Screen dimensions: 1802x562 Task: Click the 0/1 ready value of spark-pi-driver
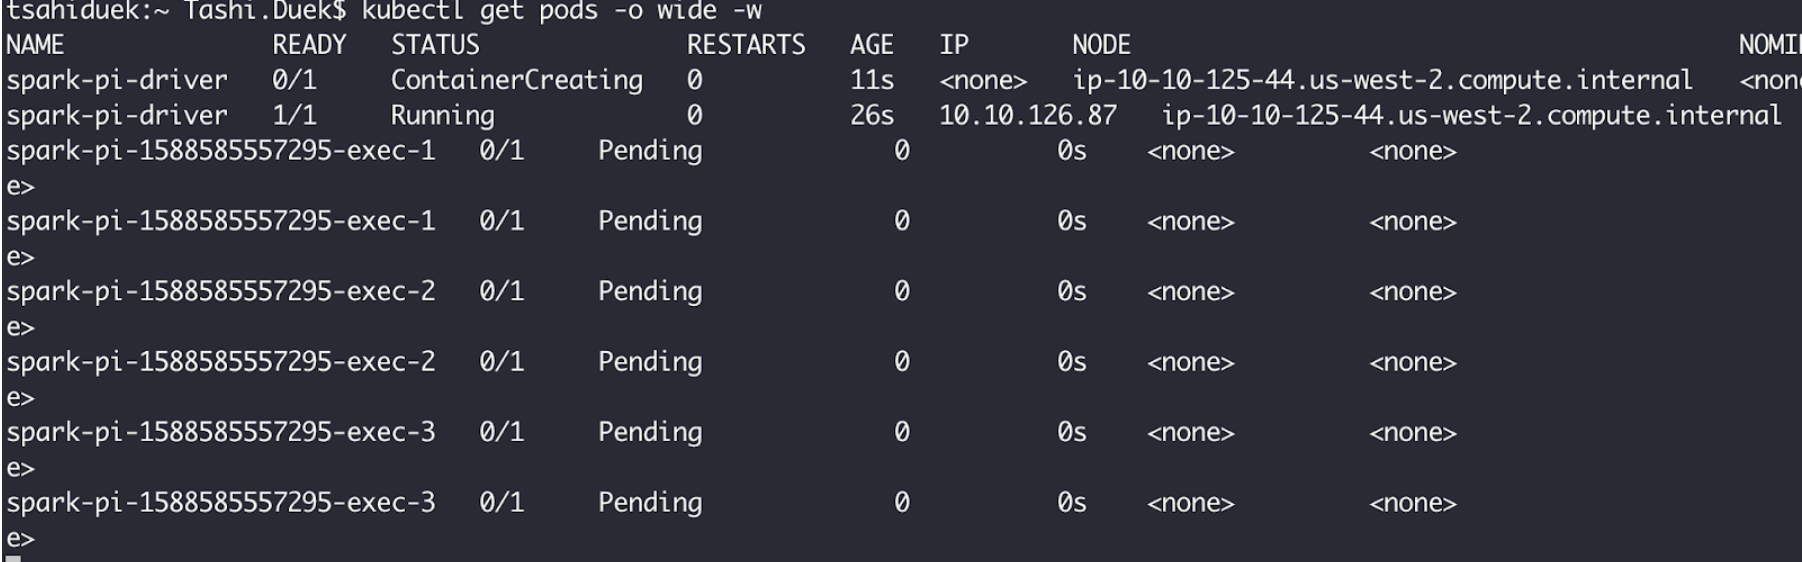click(294, 80)
